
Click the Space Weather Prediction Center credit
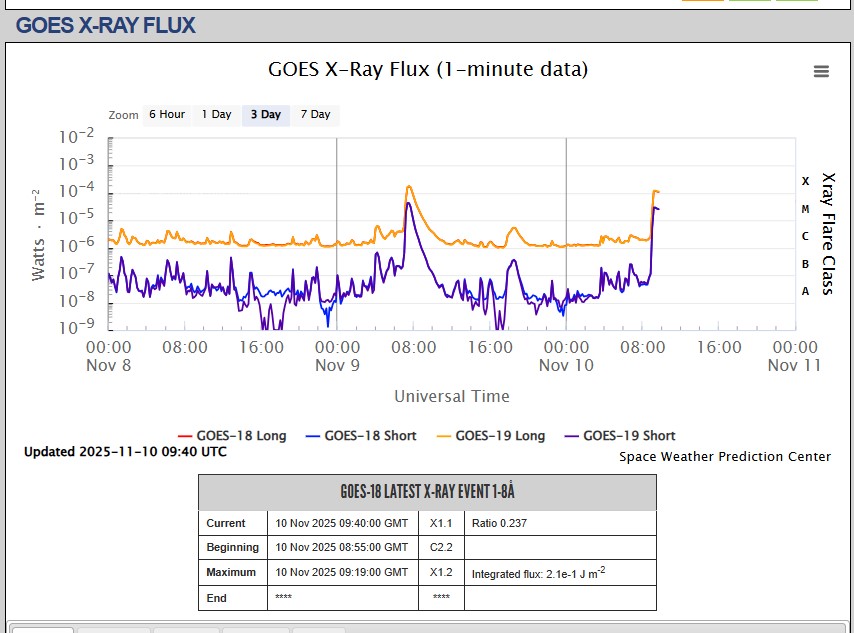(x=724, y=457)
